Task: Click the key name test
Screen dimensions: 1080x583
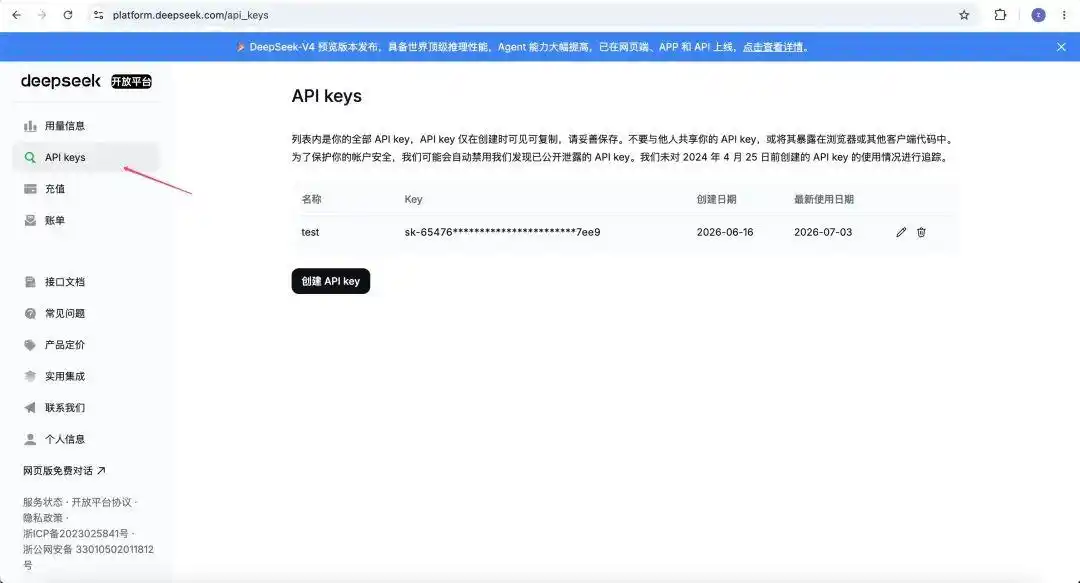Action: (310, 232)
